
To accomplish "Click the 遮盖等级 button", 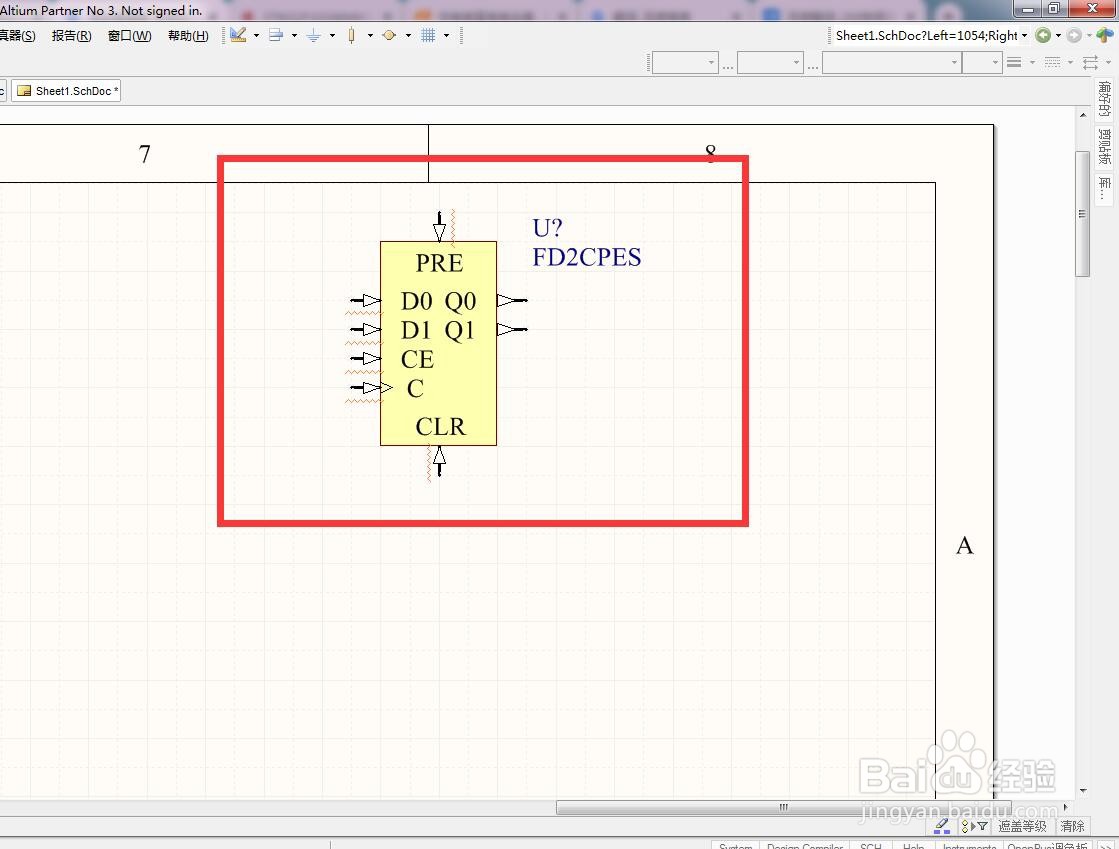I will (x=1022, y=826).
